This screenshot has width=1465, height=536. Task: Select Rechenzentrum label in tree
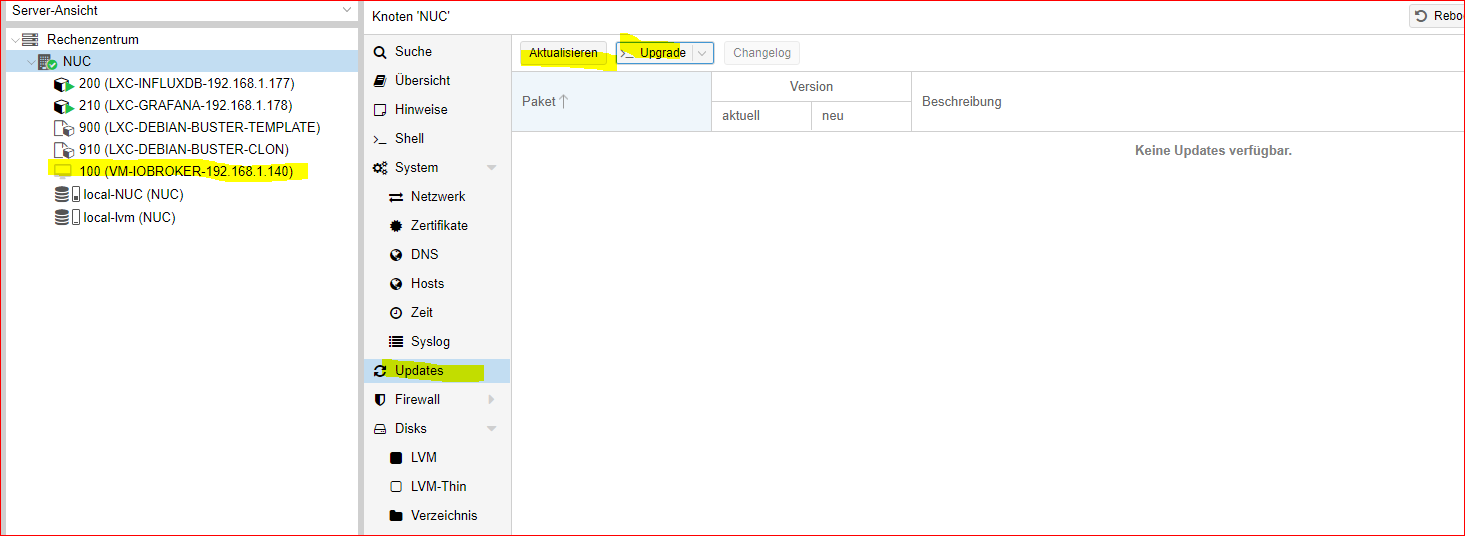coord(93,40)
